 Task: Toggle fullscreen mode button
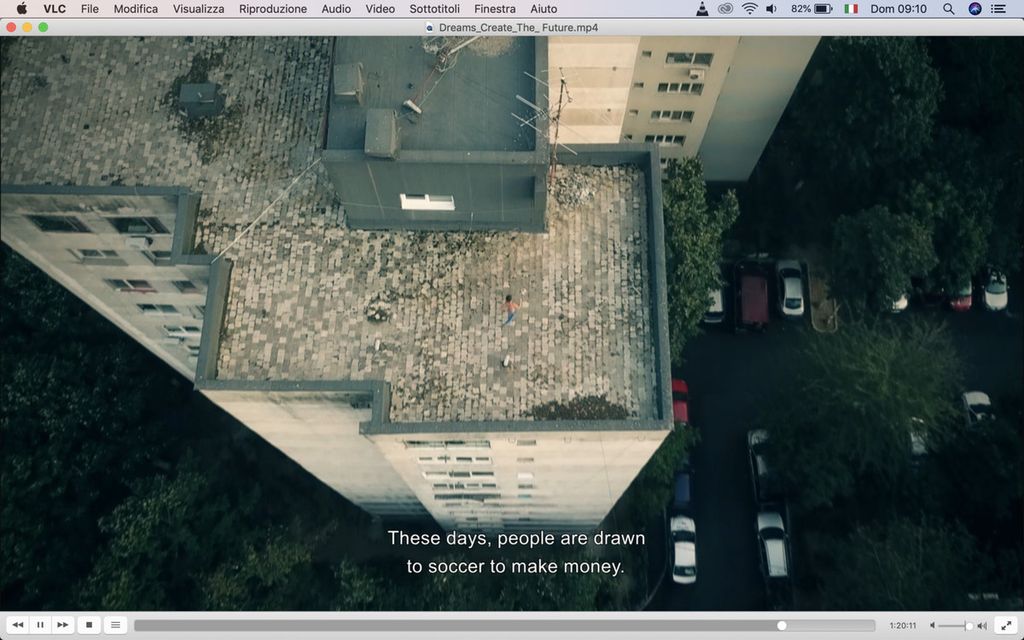point(1006,625)
